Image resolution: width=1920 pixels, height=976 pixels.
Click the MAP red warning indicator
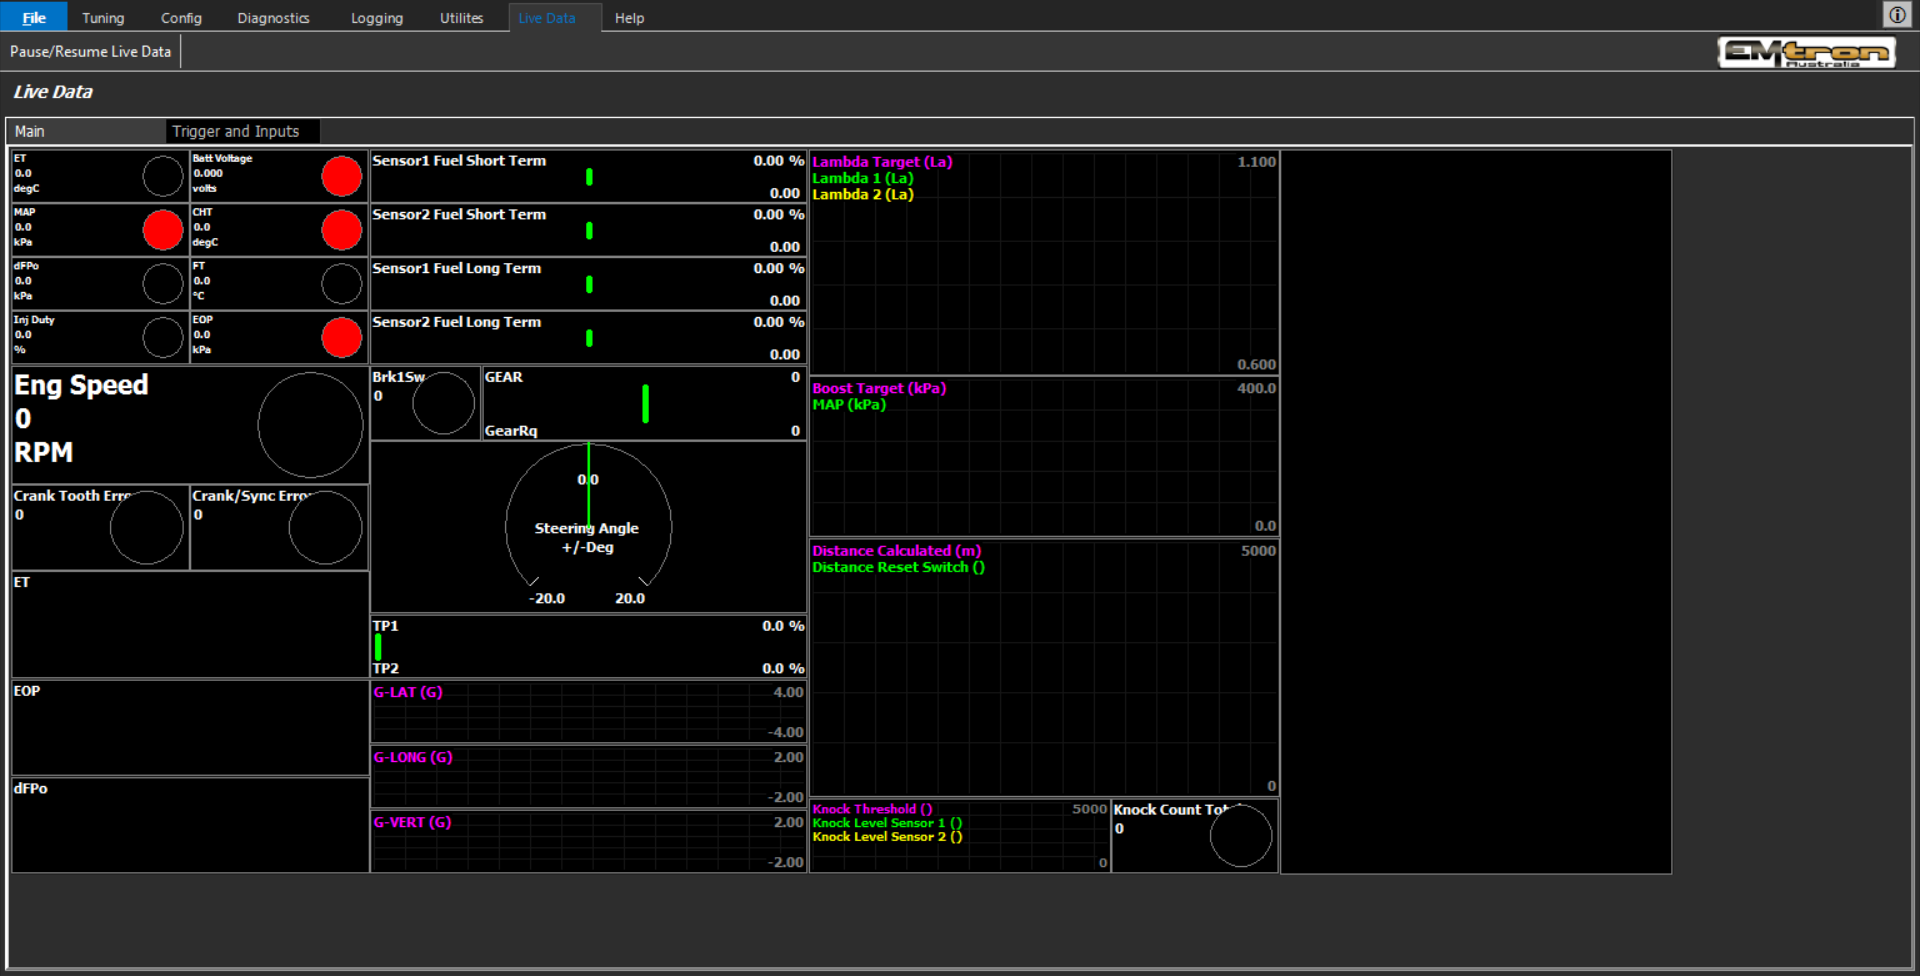coord(163,230)
